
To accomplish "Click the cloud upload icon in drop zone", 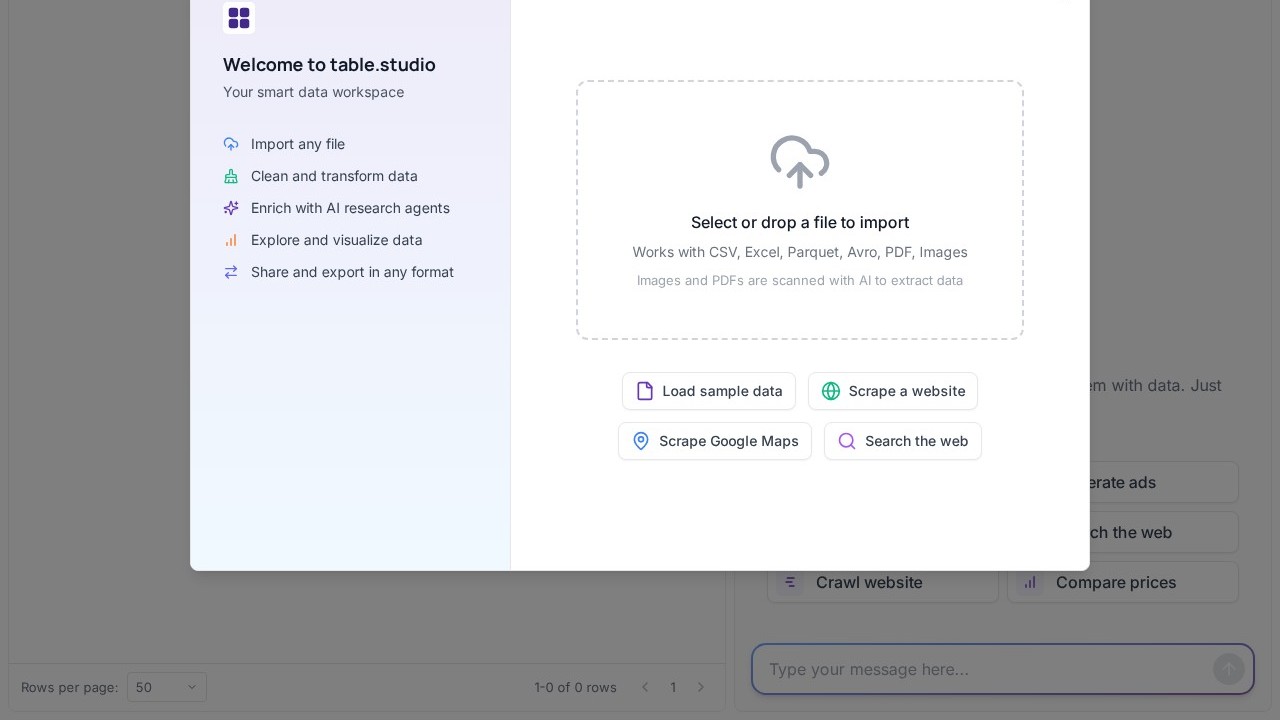I will (x=799, y=162).
